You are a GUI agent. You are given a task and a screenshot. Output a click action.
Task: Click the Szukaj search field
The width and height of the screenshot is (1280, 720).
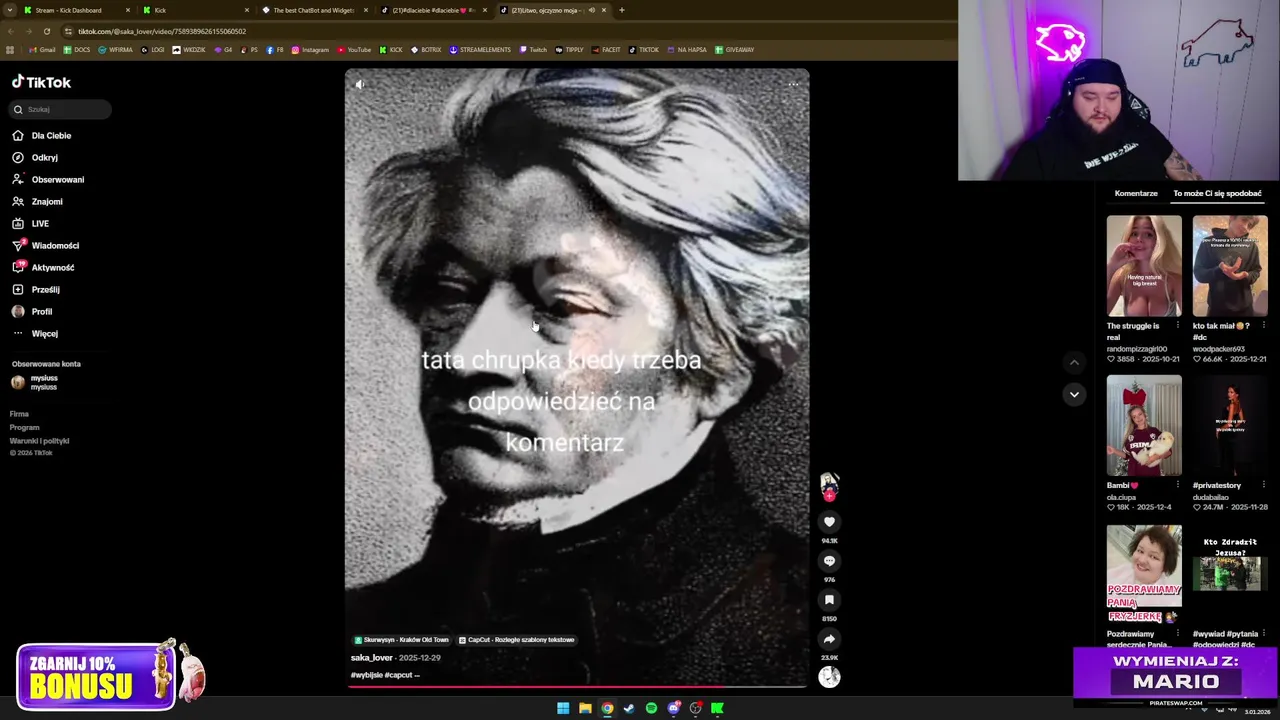pos(61,109)
